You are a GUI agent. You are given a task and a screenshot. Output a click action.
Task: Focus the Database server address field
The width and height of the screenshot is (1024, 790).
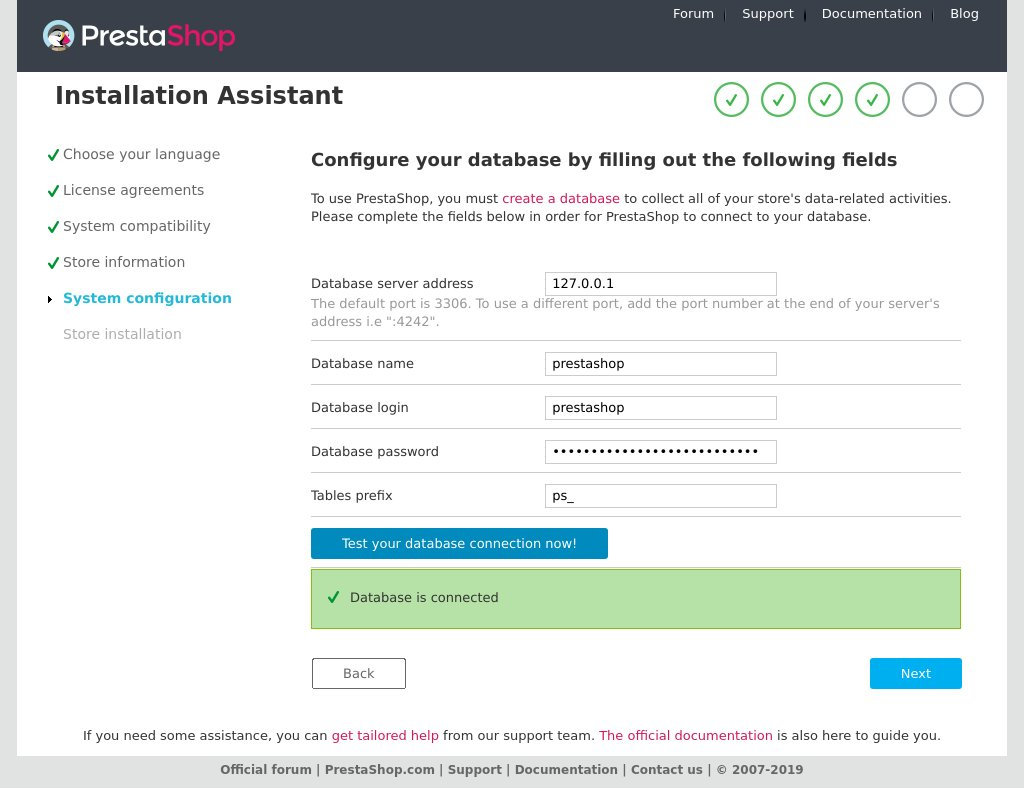[x=660, y=283]
